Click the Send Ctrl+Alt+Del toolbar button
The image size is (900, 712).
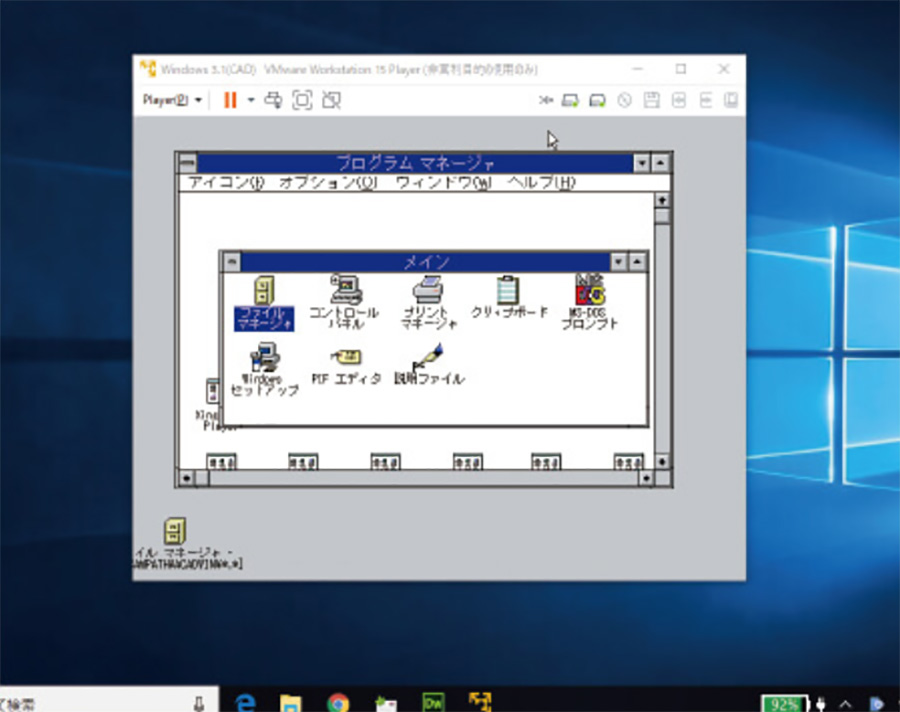pyautogui.click(x=272, y=100)
